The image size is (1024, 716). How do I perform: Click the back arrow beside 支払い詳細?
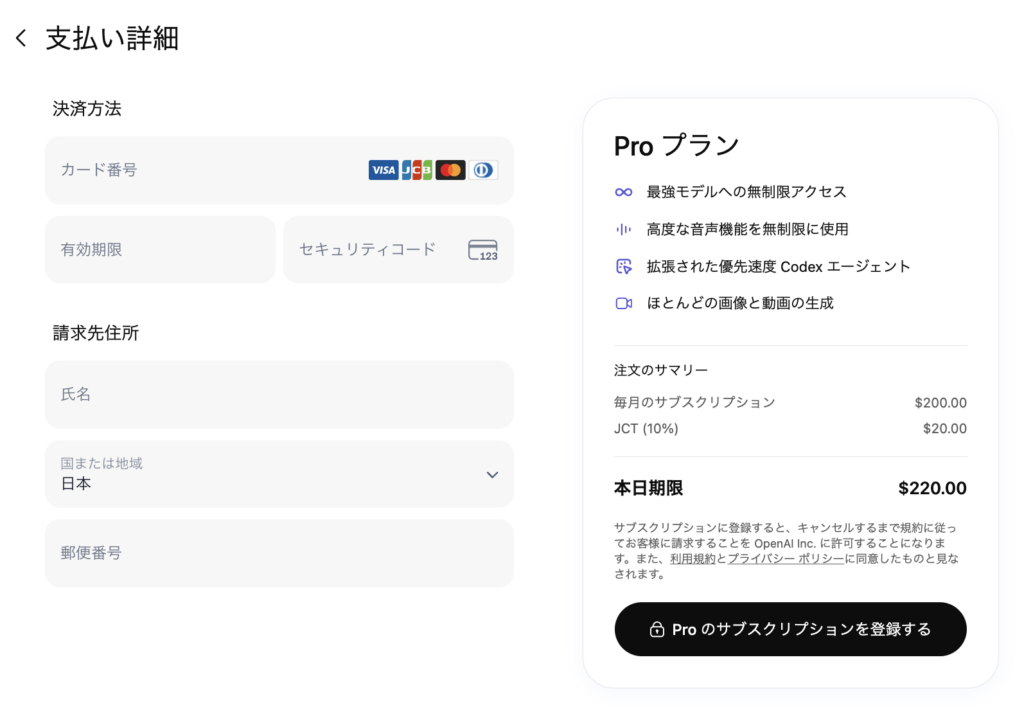point(21,39)
